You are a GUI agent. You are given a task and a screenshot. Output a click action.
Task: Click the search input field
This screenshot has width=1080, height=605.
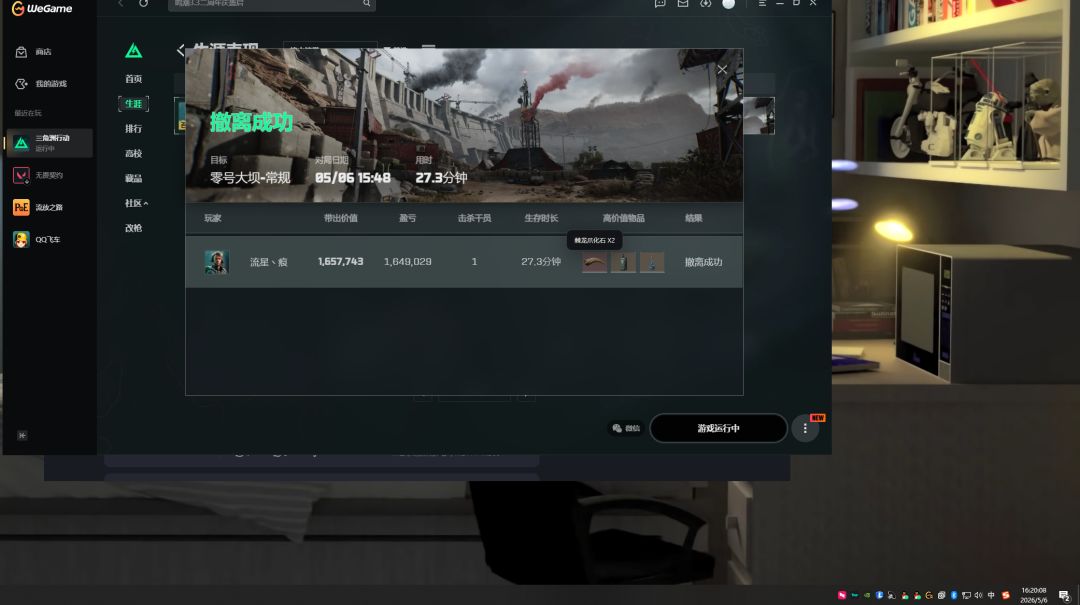tap(265, 4)
